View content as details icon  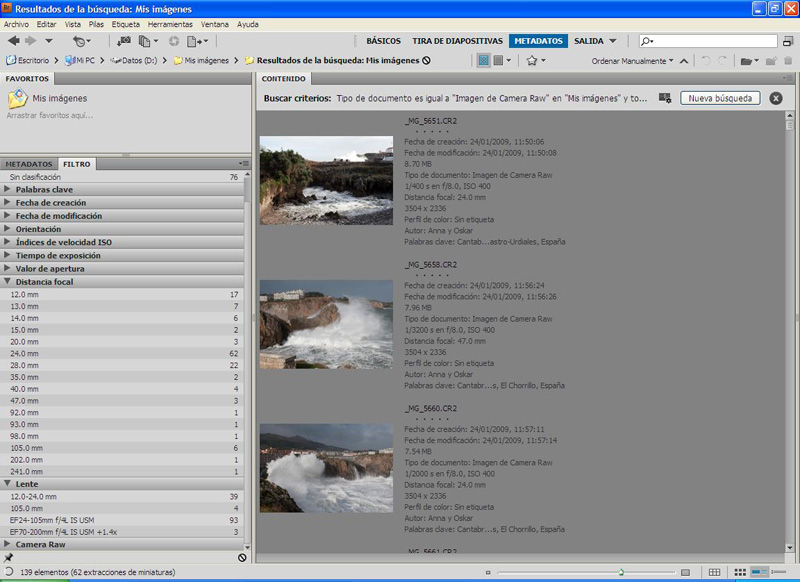pos(759,572)
